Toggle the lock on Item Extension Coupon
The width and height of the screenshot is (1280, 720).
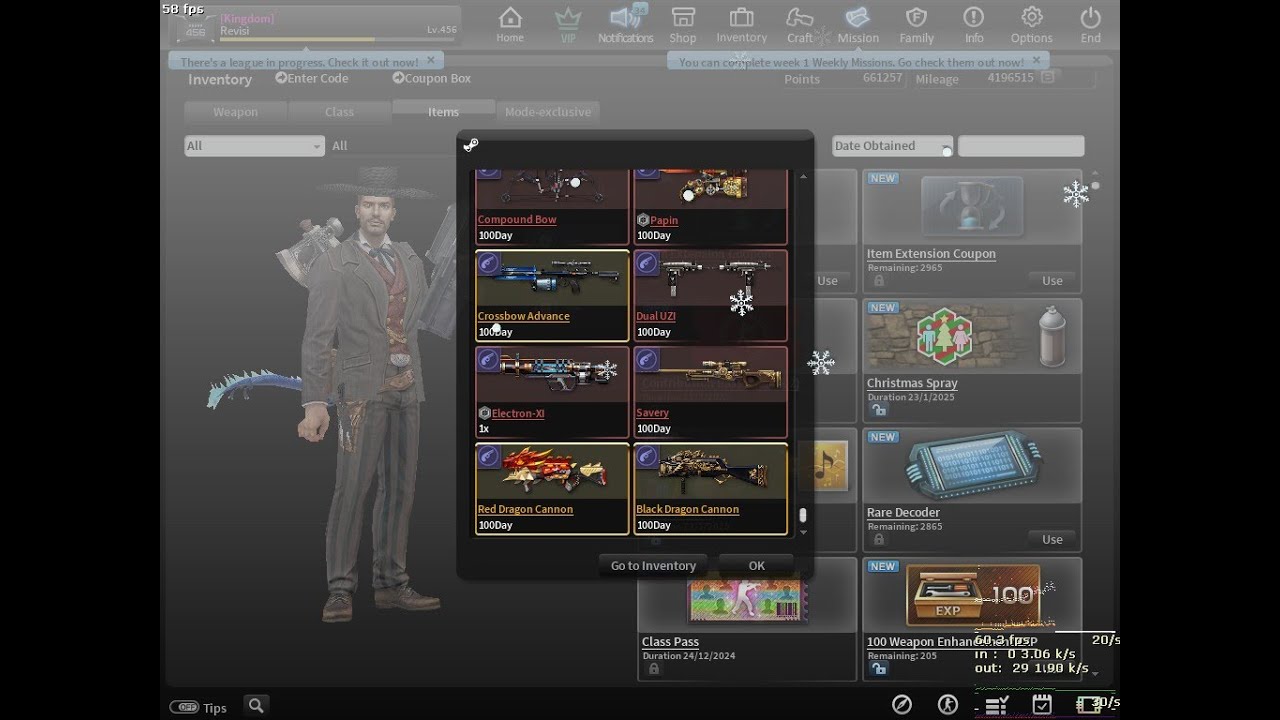pos(878,281)
